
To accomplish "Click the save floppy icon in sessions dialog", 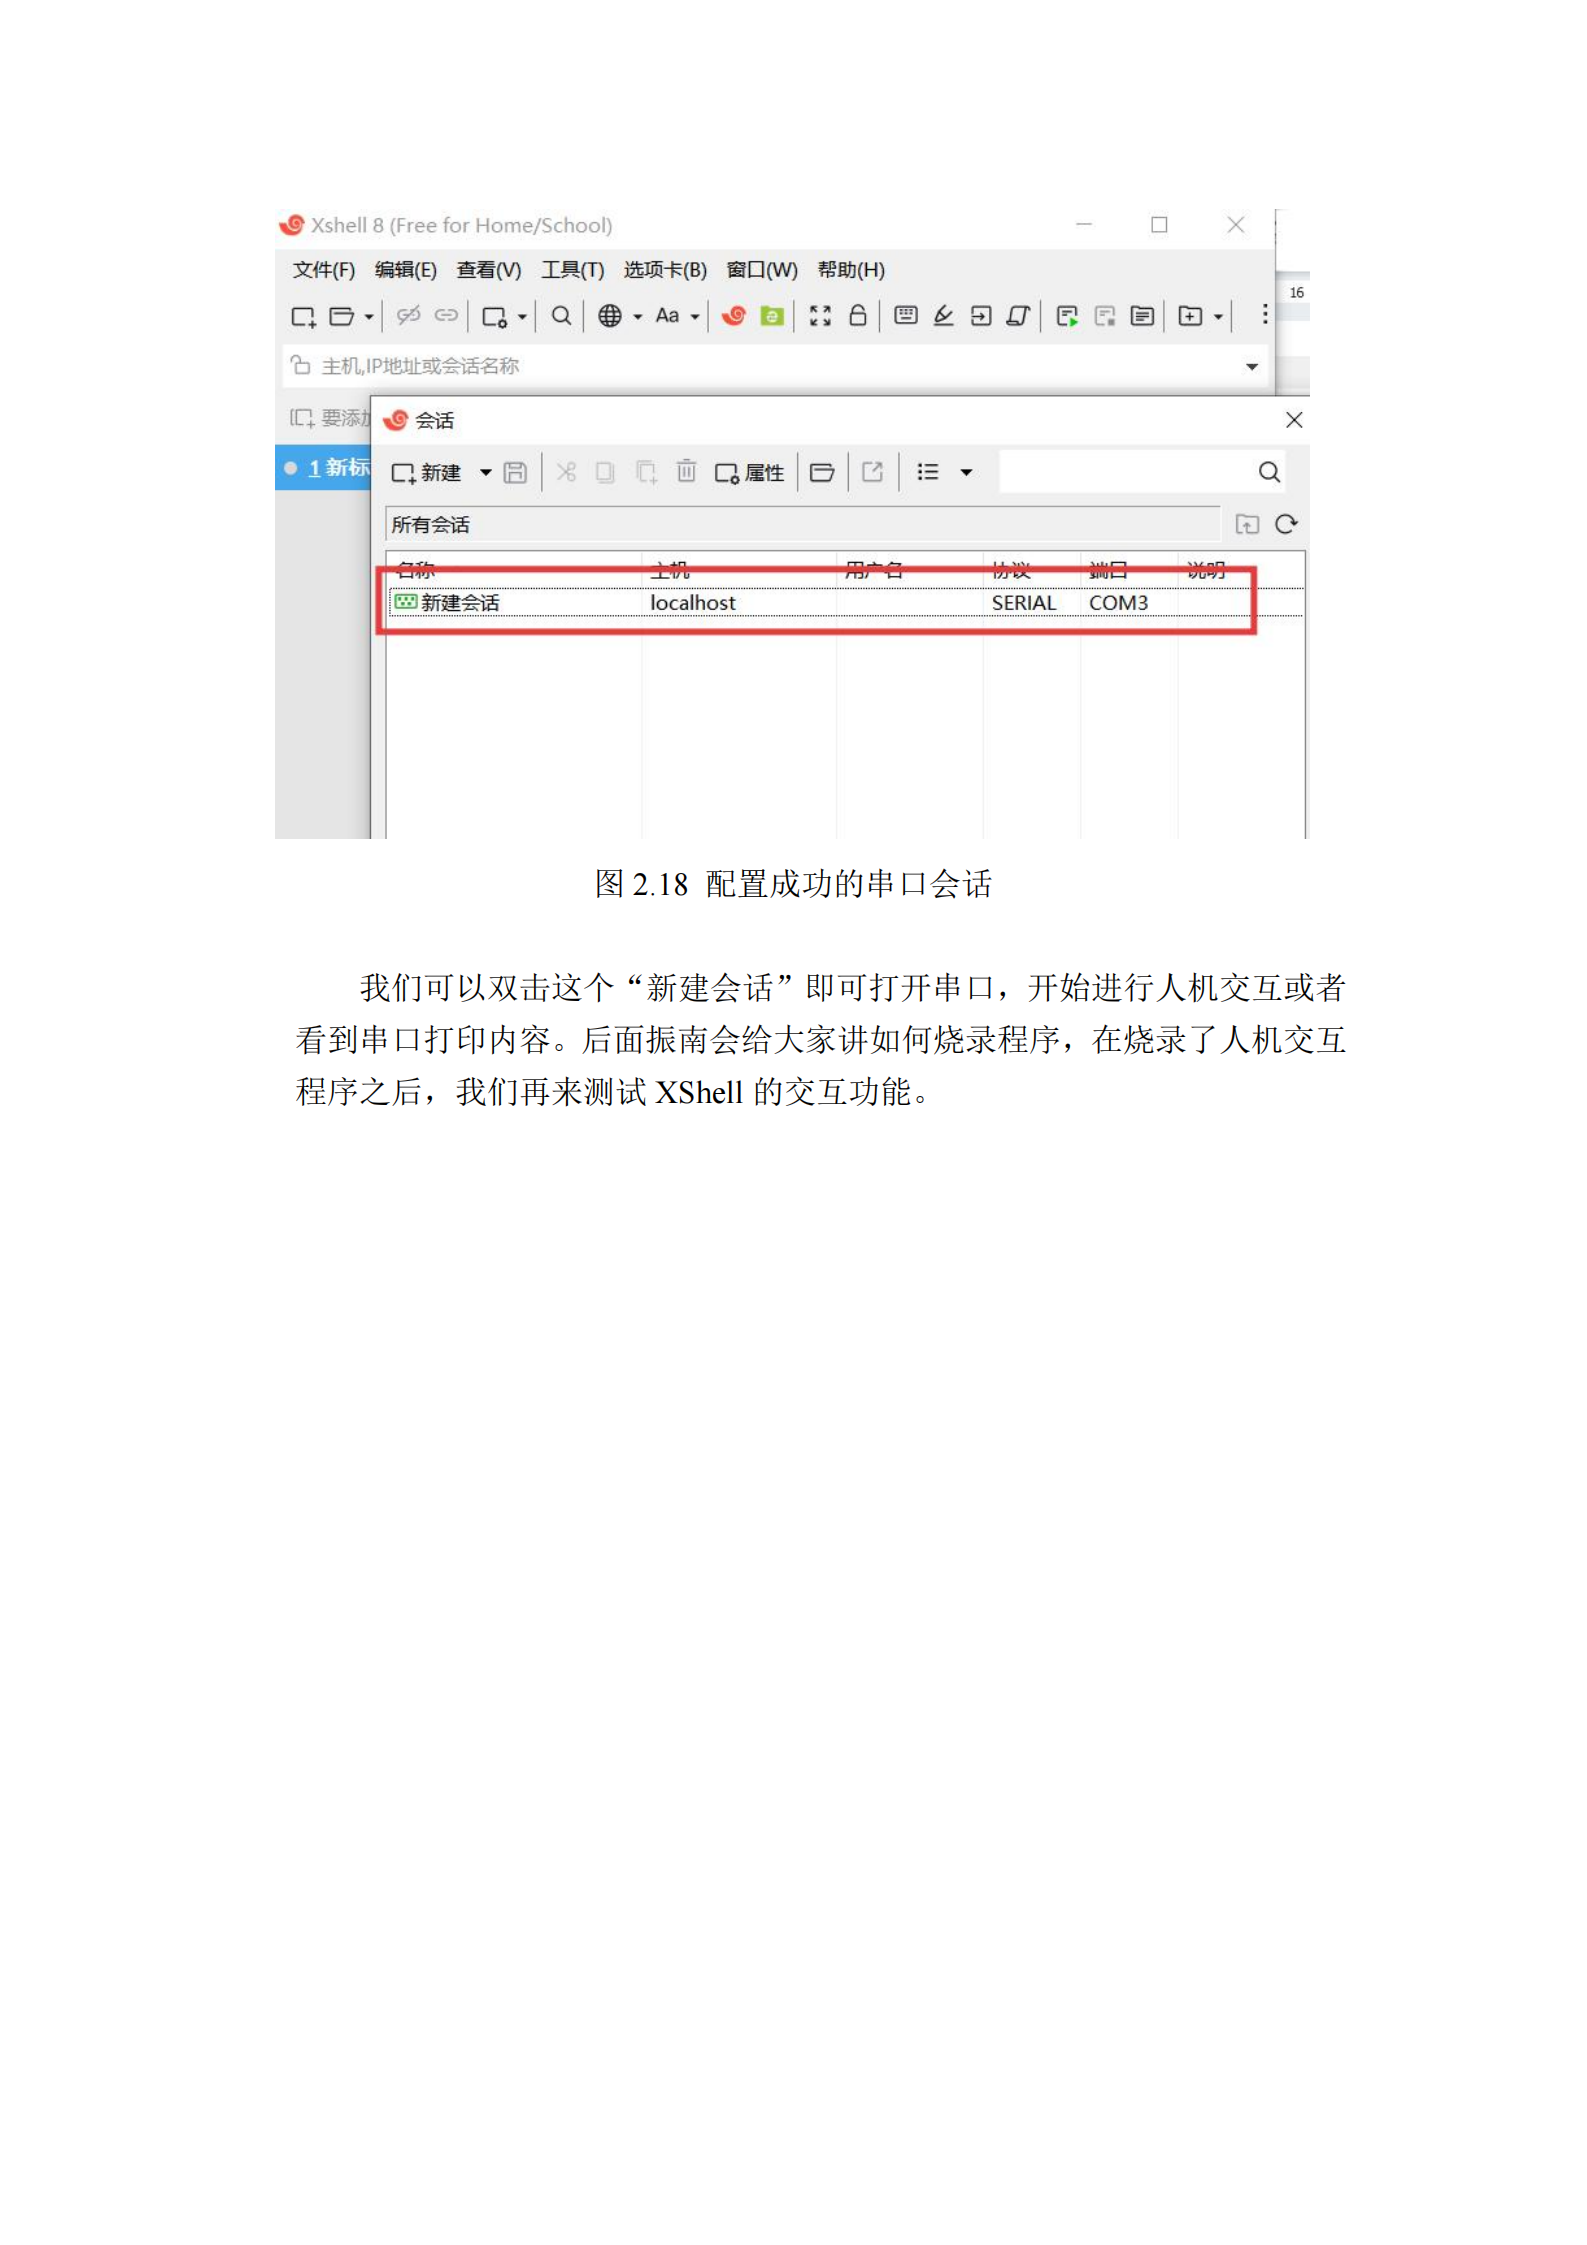I will 515,473.
